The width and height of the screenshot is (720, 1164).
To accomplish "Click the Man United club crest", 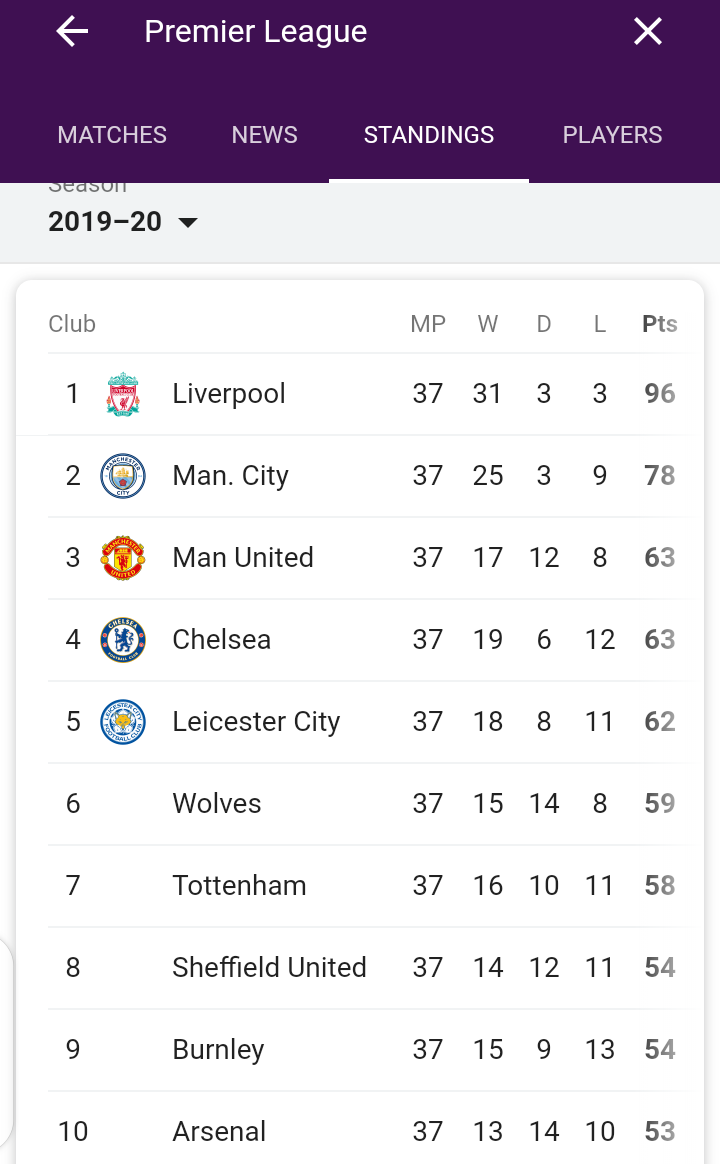I will coord(123,558).
